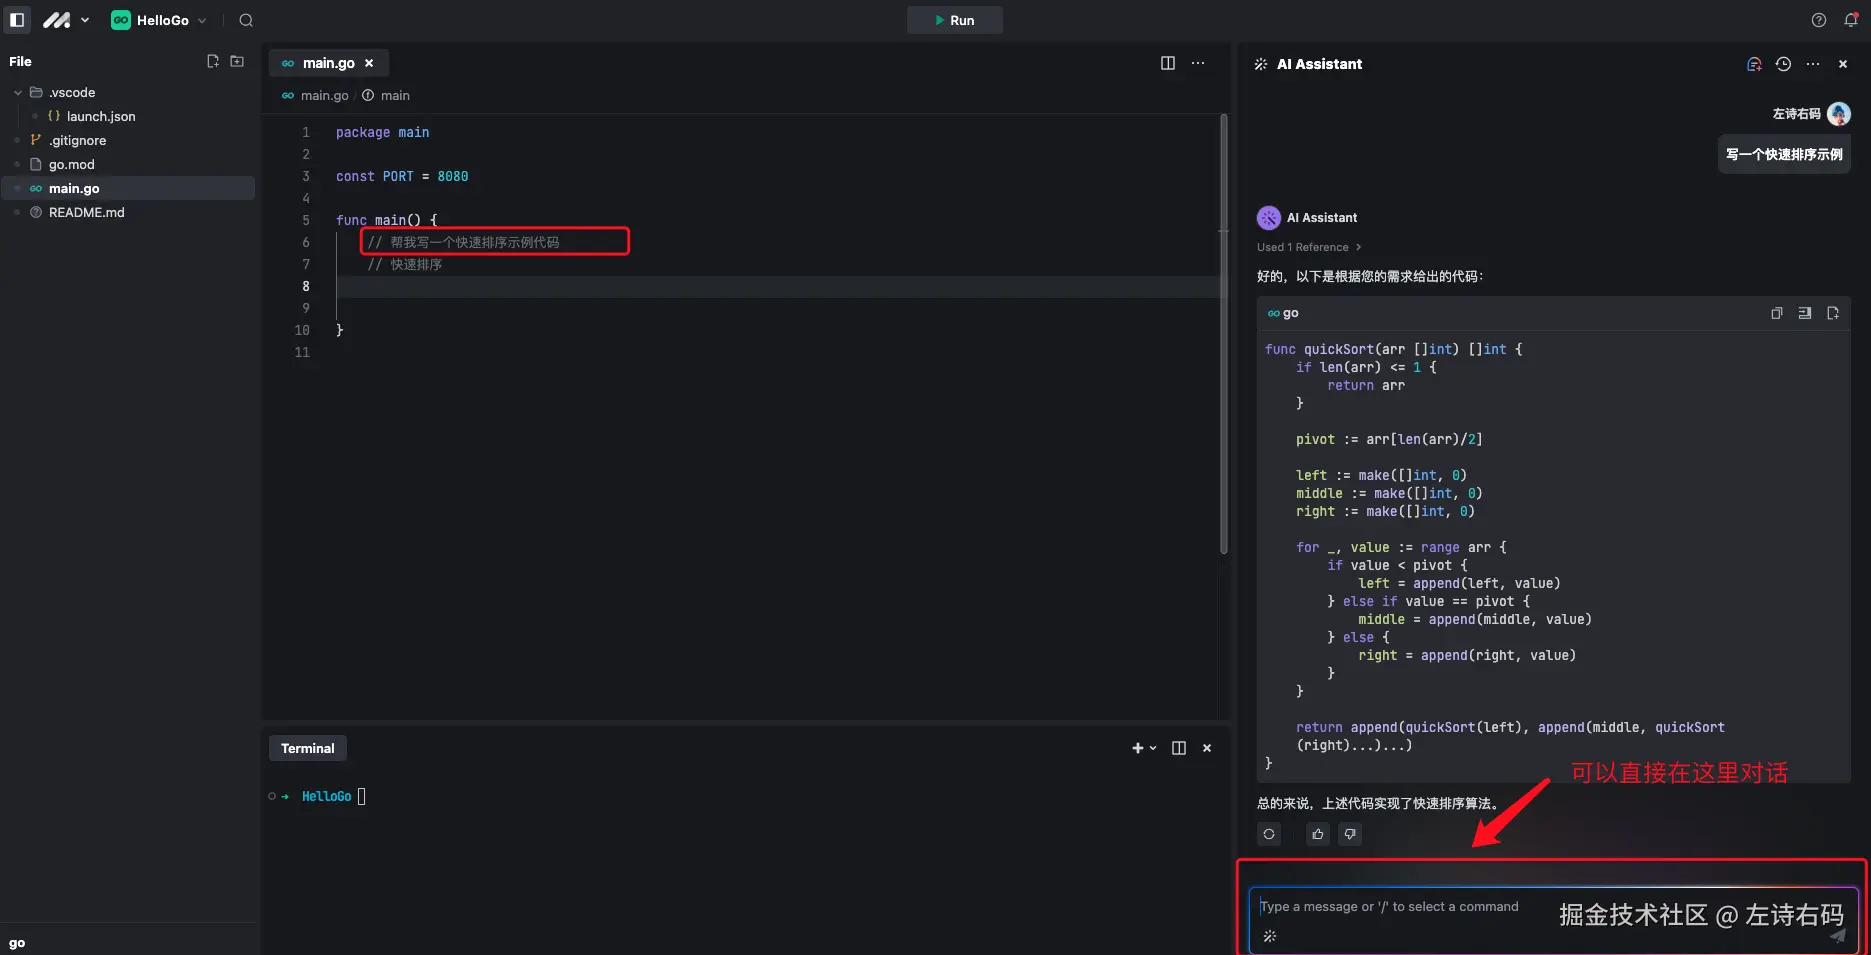Screen dimensions: 1871x955
Task: Click the AI Assistant avatar icon in reply
Action: pyautogui.click(x=1269, y=217)
